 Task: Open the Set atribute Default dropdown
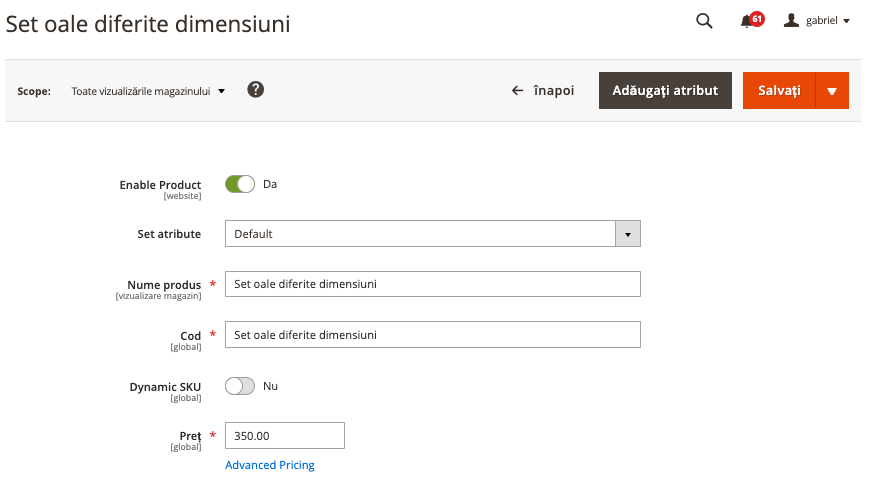pyautogui.click(x=432, y=234)
